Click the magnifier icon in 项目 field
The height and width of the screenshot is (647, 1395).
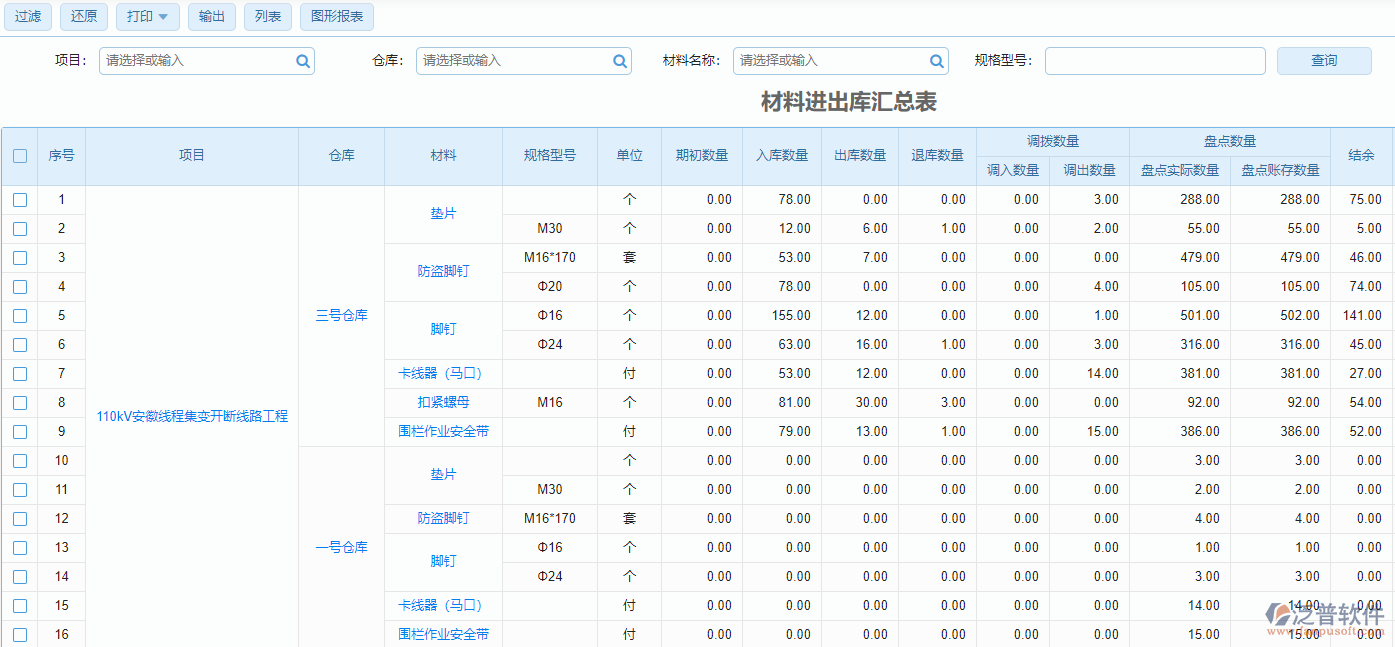302,60
